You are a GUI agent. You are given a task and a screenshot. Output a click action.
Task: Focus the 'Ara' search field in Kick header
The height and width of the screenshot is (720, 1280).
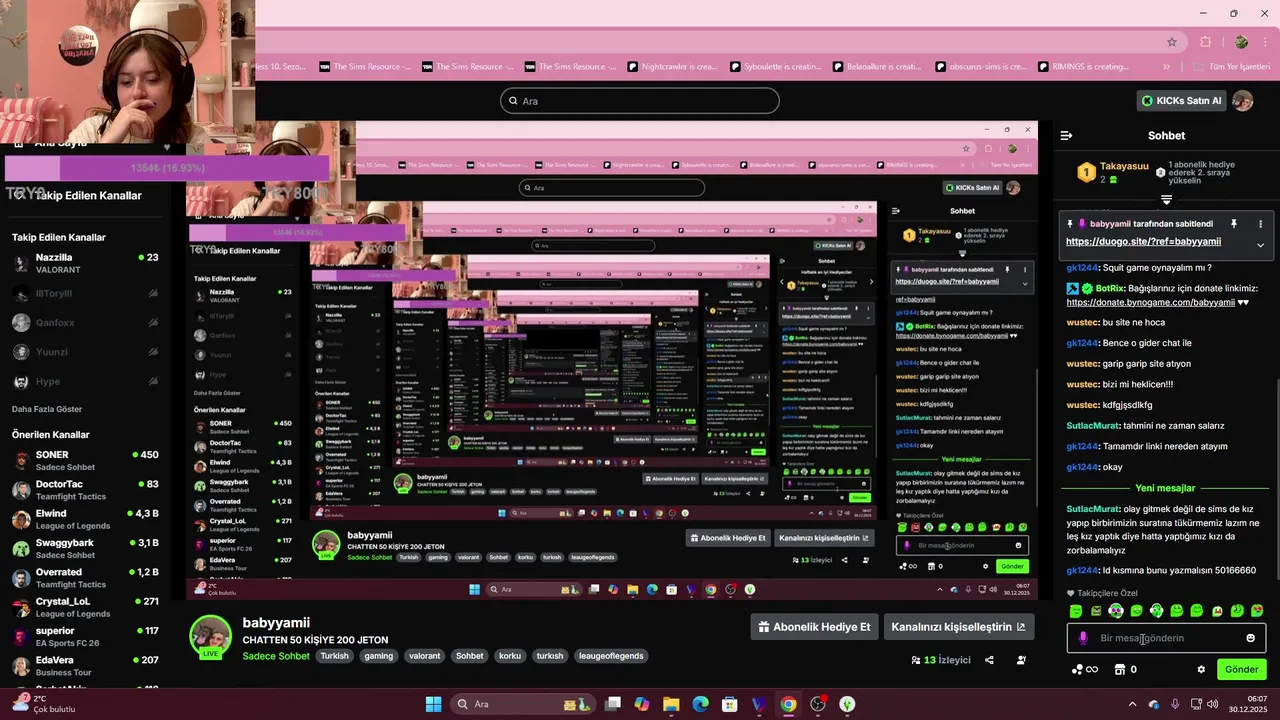640,101
